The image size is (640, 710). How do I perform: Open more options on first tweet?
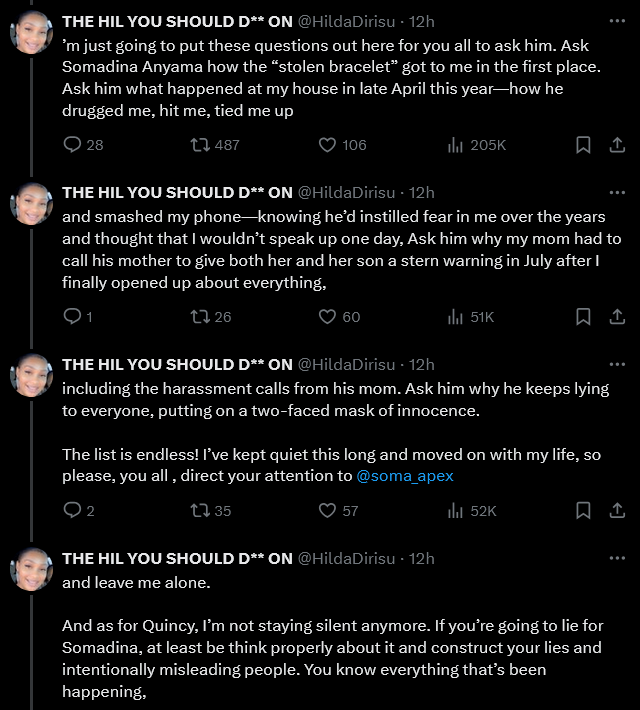[617, 20]
